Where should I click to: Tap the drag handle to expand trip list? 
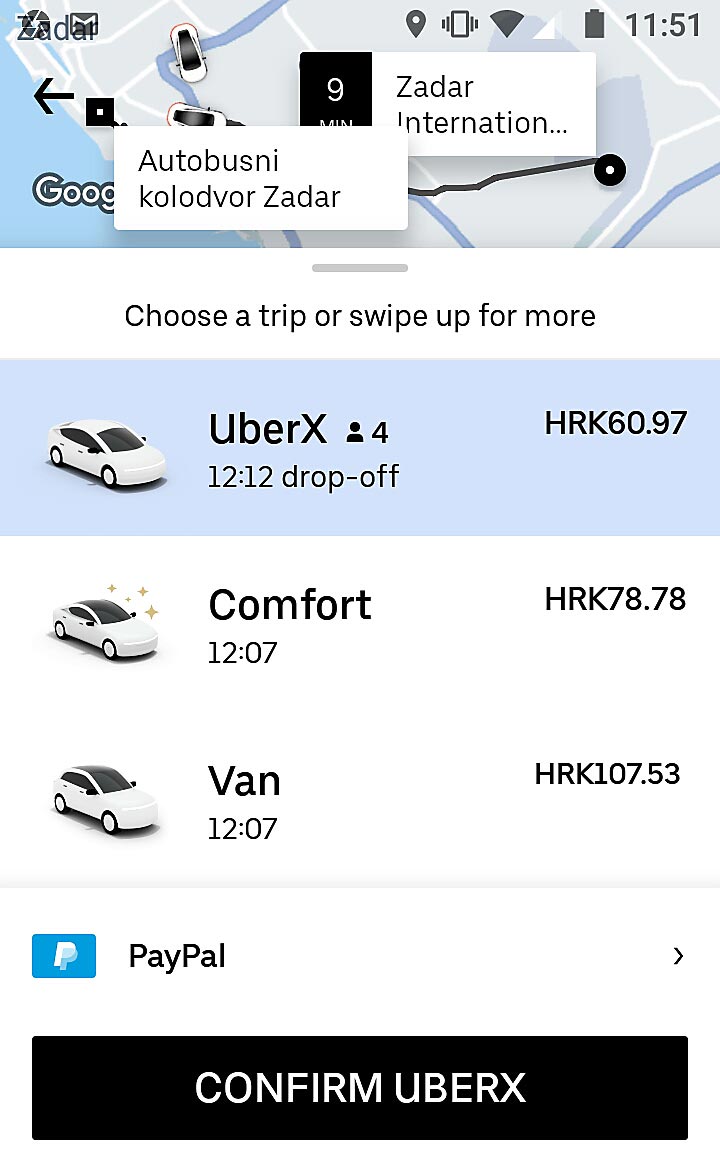pyautogui.click(x=360, y=268)
